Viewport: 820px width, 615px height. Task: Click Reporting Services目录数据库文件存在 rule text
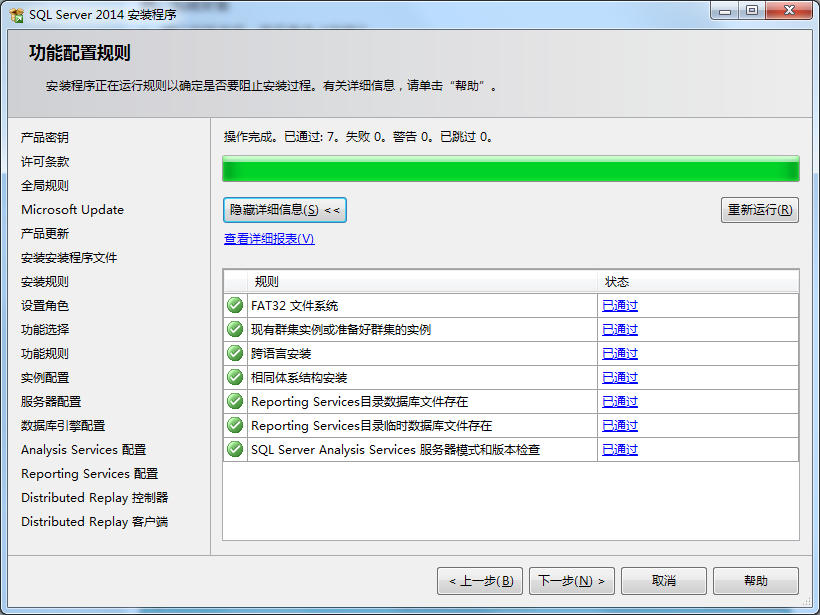[x=359, y=402]
